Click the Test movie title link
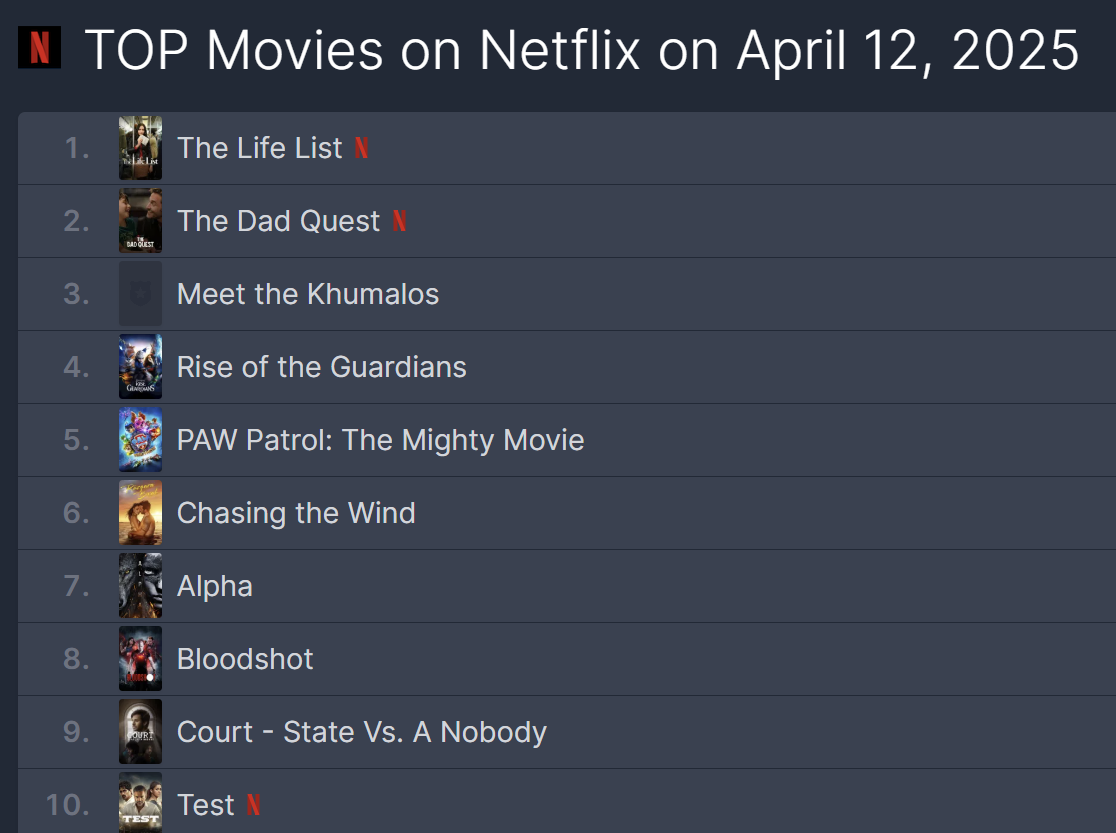1116x833 pixels. point(206,805)
